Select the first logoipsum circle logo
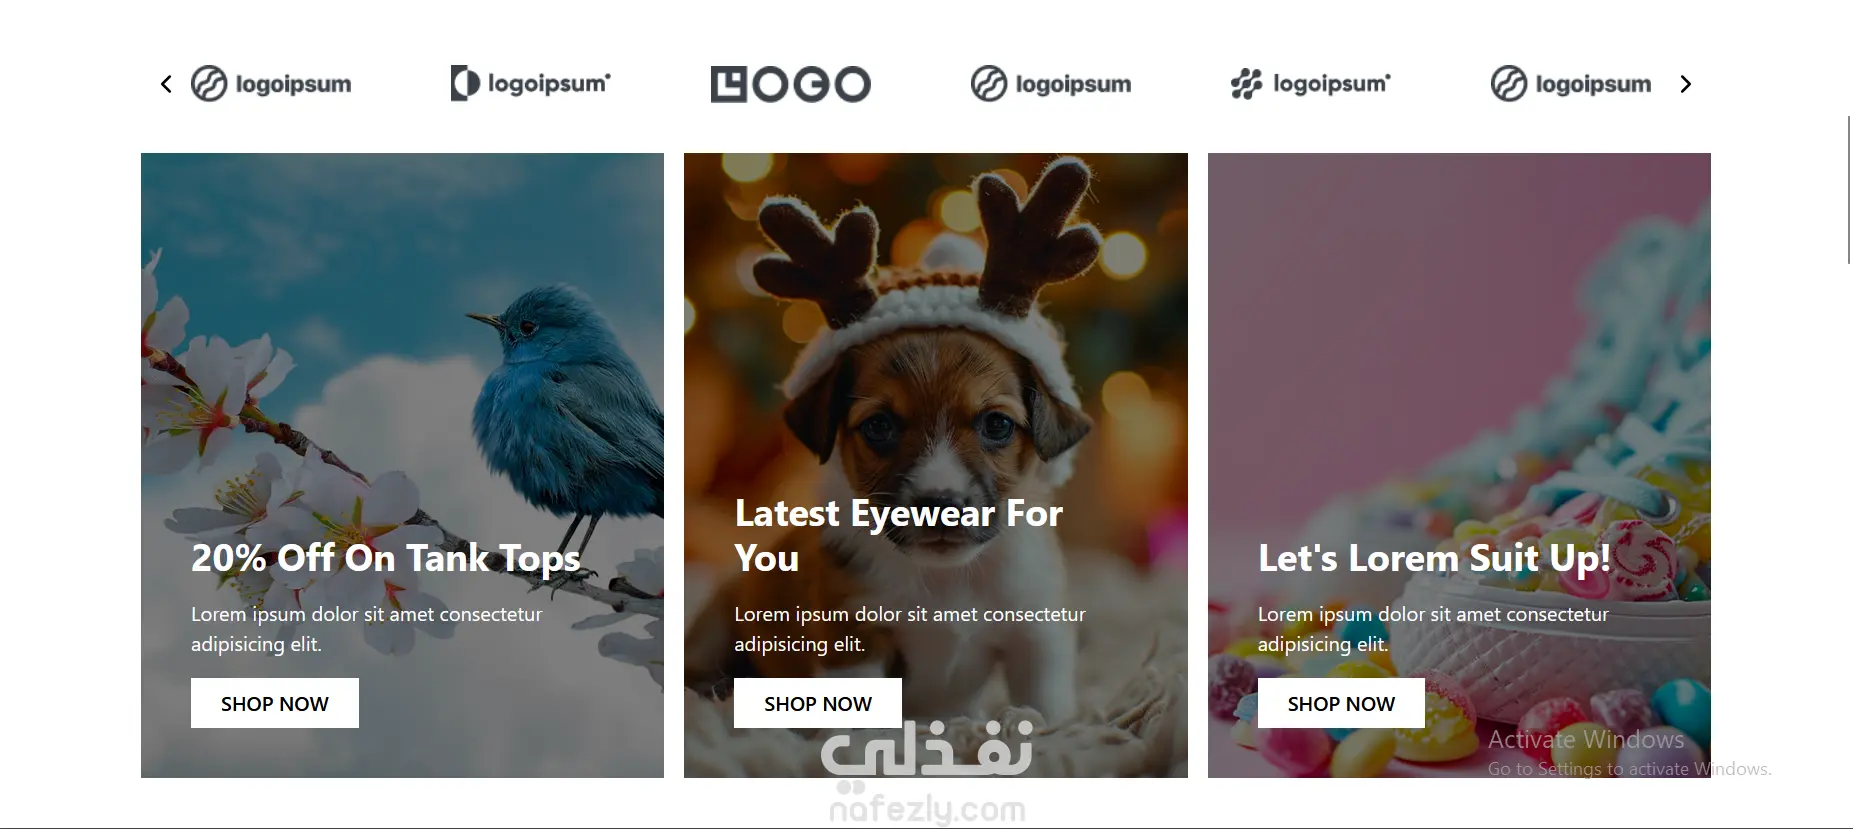 [x=271, y=84]
